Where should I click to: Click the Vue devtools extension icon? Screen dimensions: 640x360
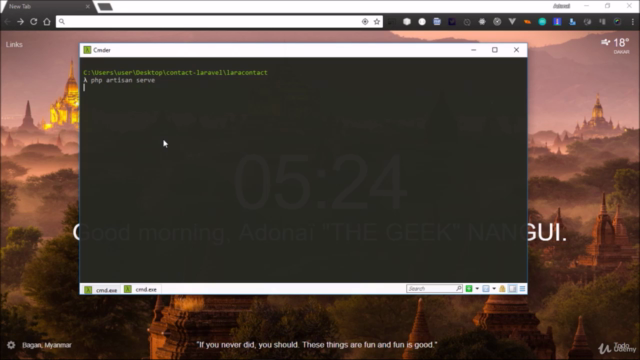pos(512,22)
